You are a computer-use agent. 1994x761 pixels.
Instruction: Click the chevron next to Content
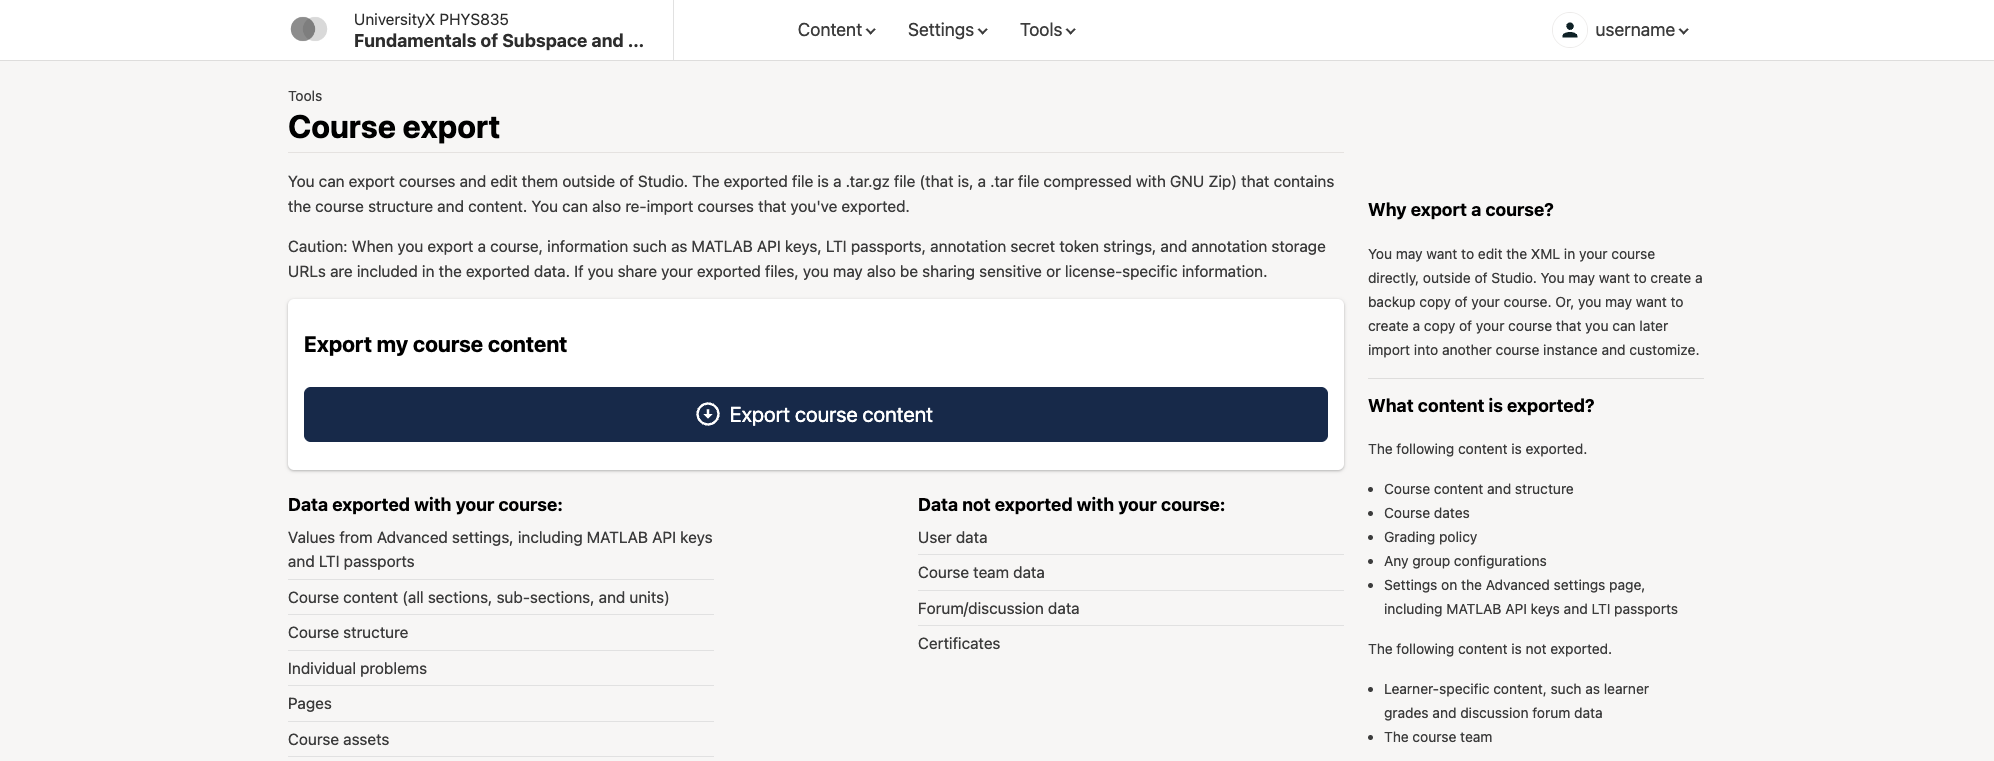(x=871, y=31)
